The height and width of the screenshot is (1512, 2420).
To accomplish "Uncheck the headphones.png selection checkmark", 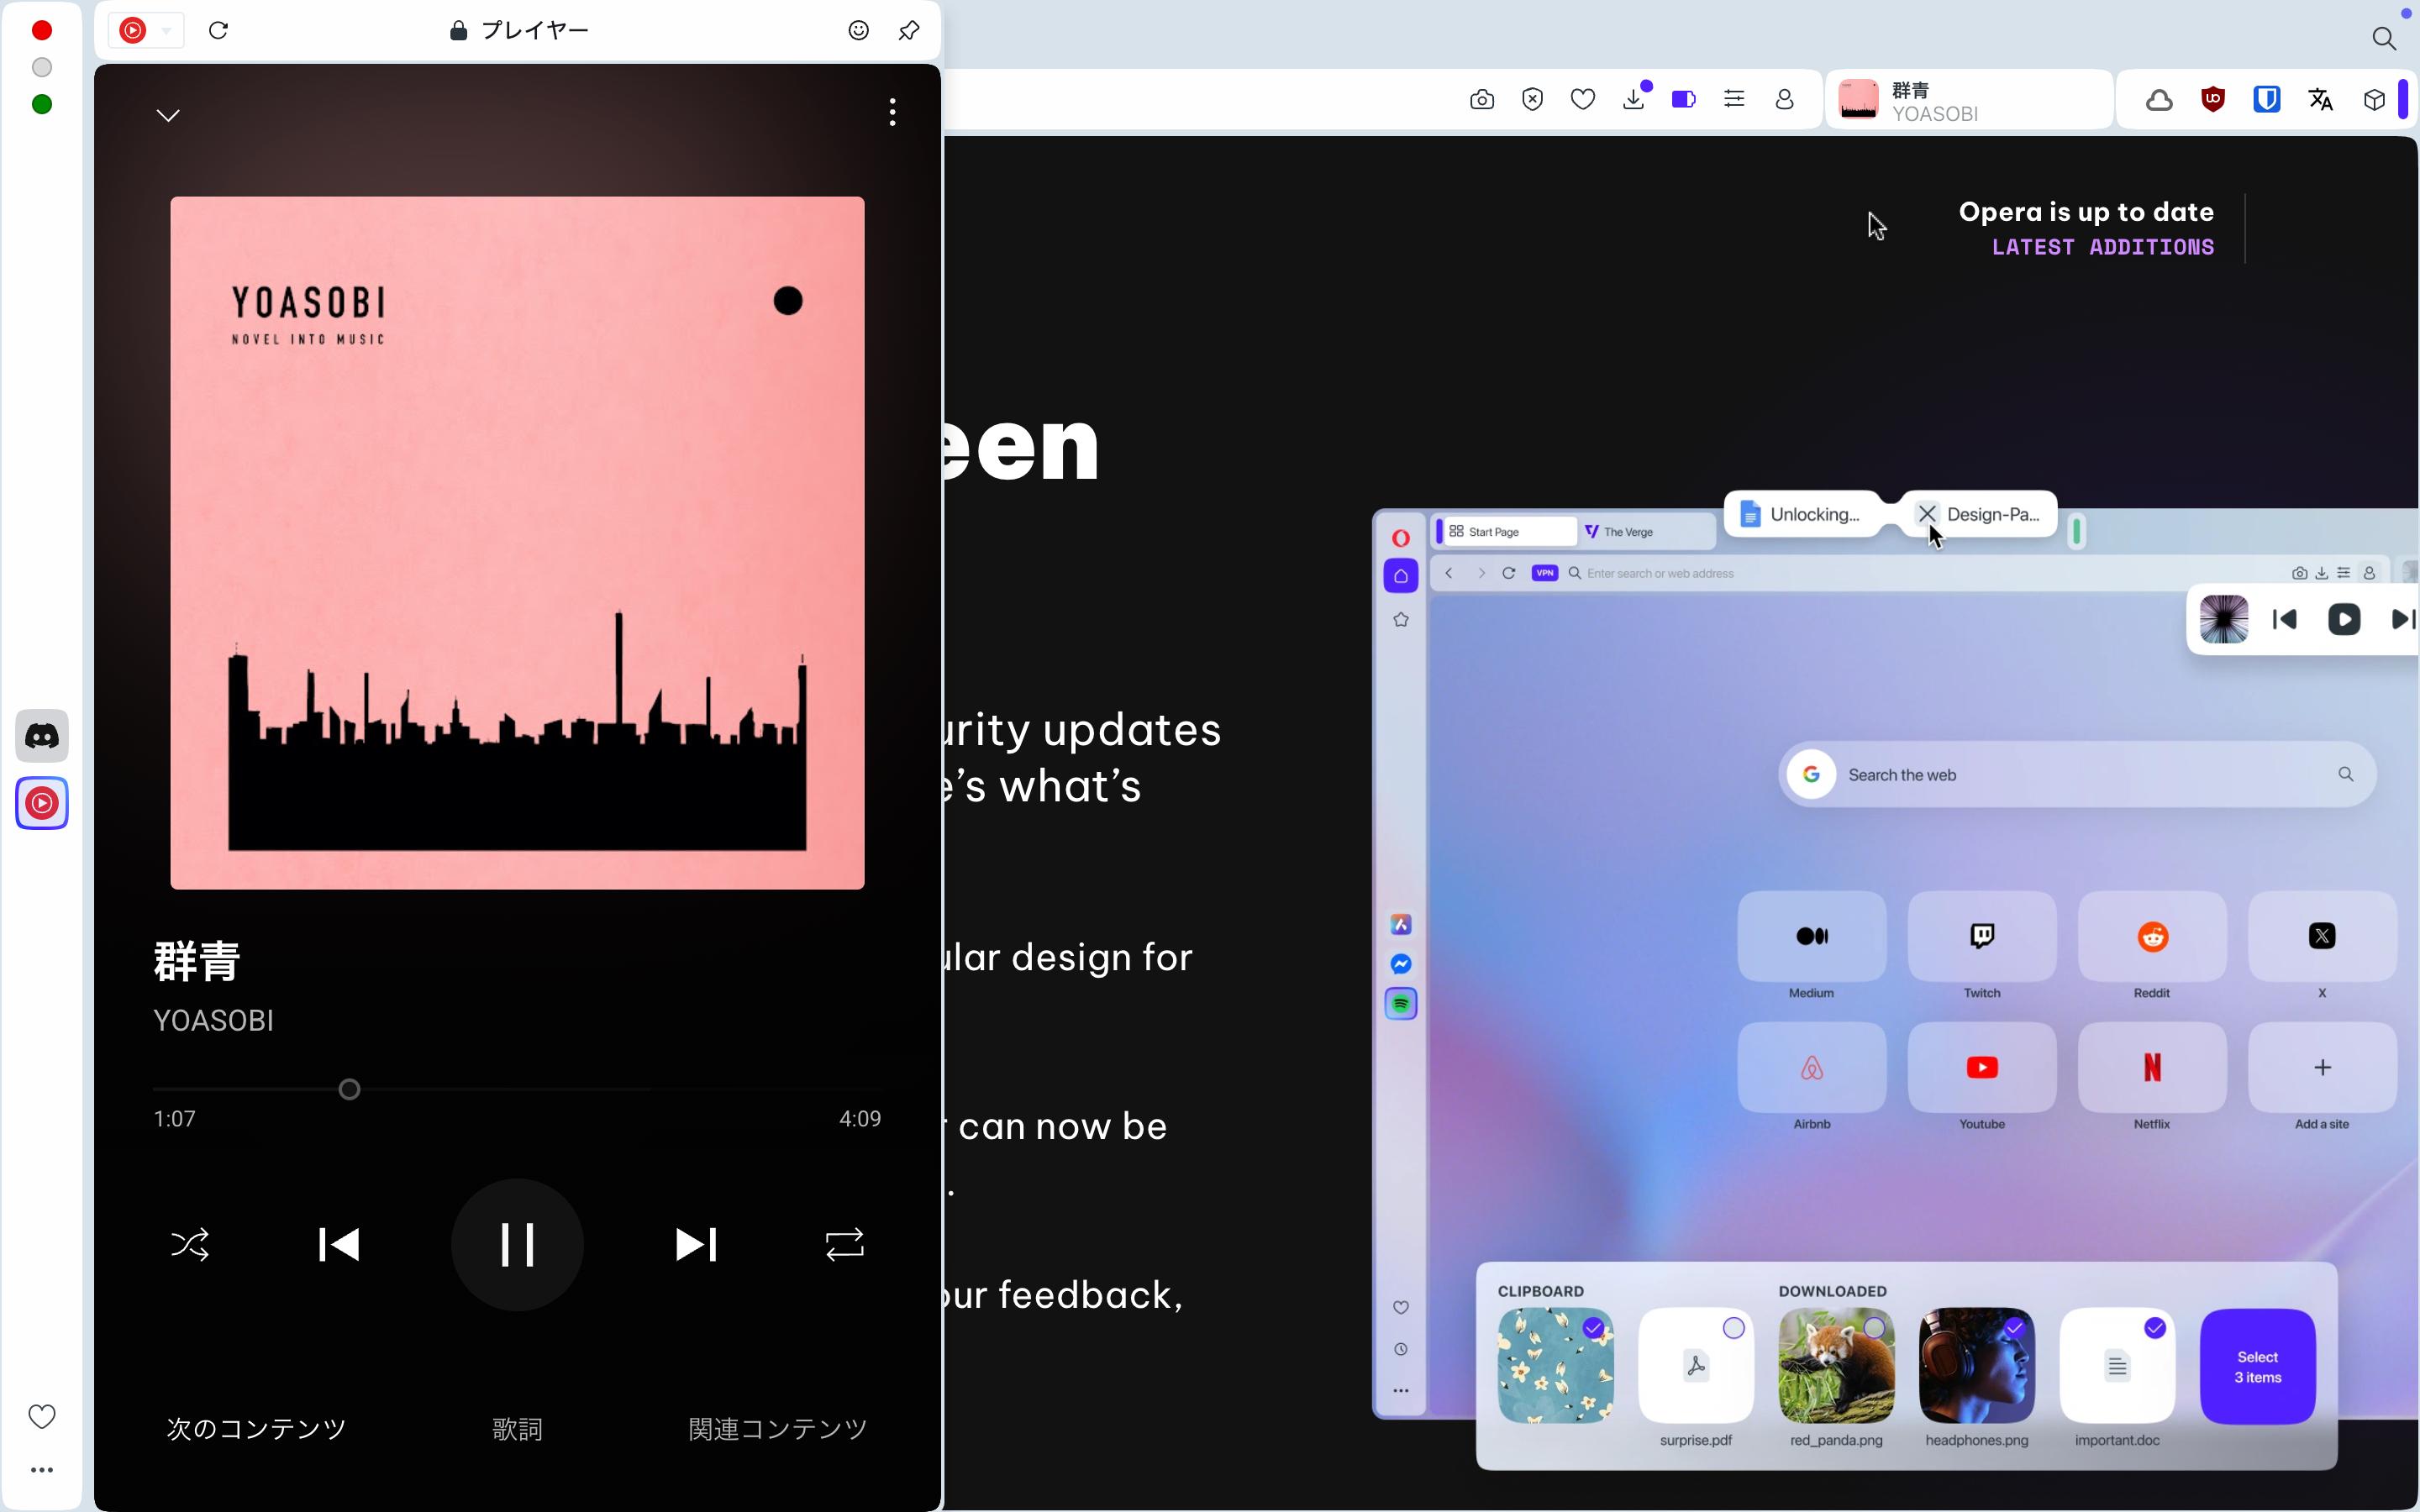I will [2014, 1328].
